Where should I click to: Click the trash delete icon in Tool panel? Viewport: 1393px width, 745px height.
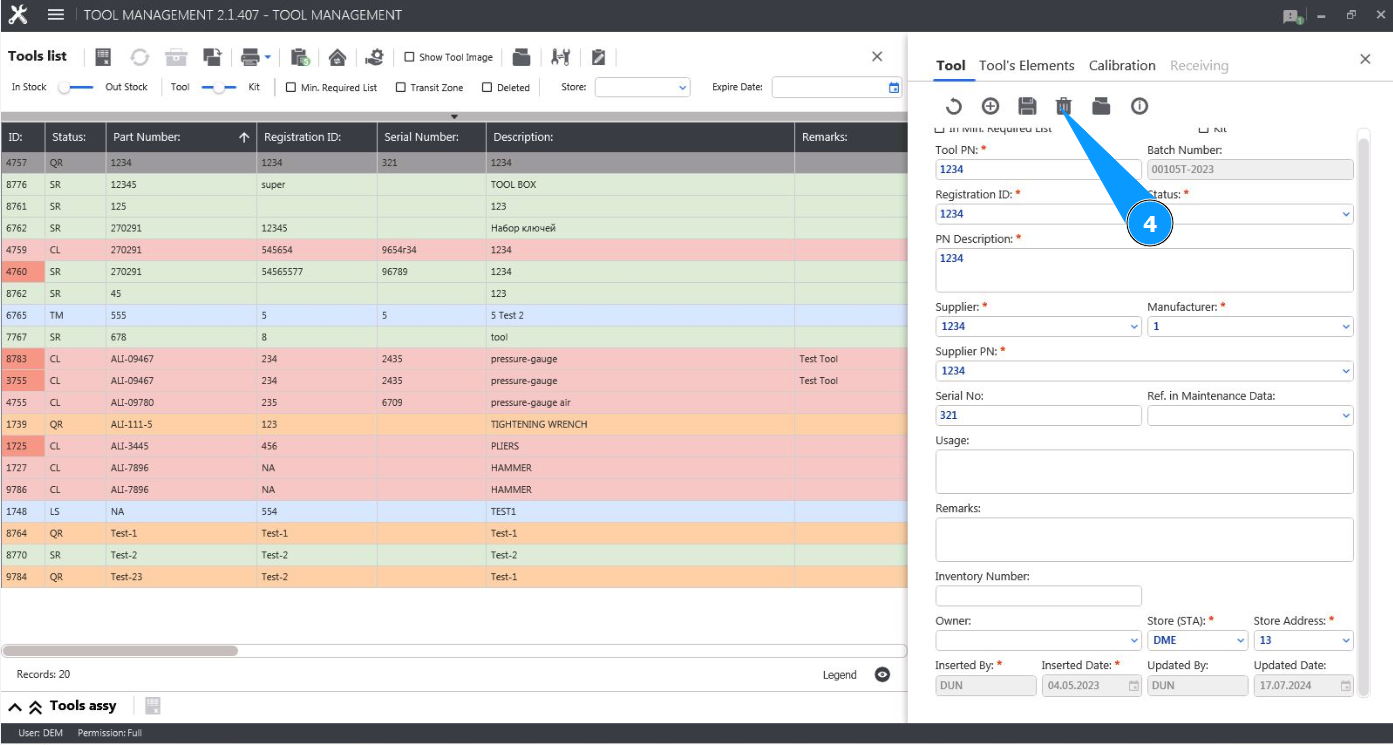(1064, 106)
